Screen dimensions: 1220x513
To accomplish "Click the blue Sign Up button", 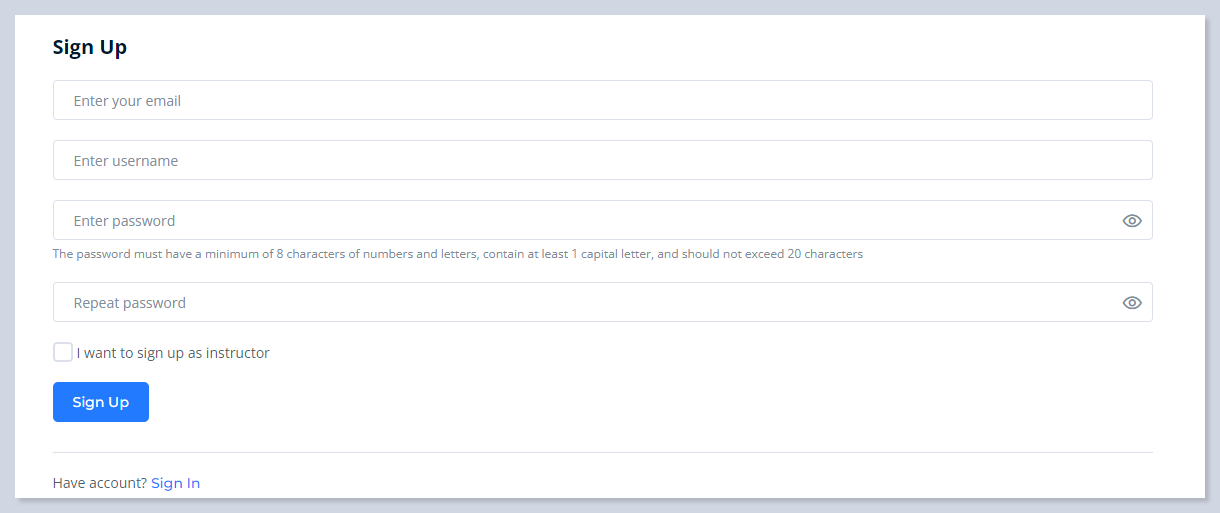I will click(101, 402).
